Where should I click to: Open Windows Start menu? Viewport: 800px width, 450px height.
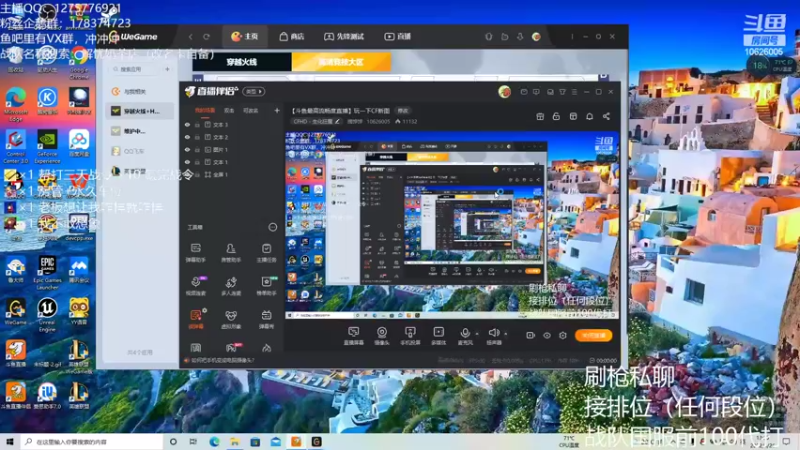pyautogui.click(x=10, y=441)
